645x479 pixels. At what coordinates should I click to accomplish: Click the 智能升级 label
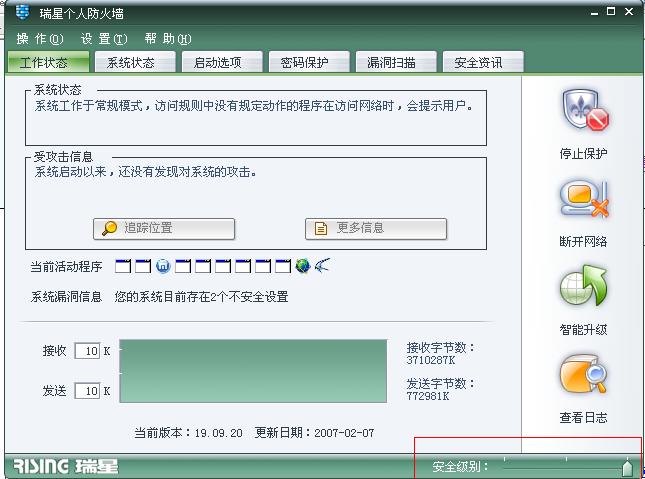(x=583, y=329)
